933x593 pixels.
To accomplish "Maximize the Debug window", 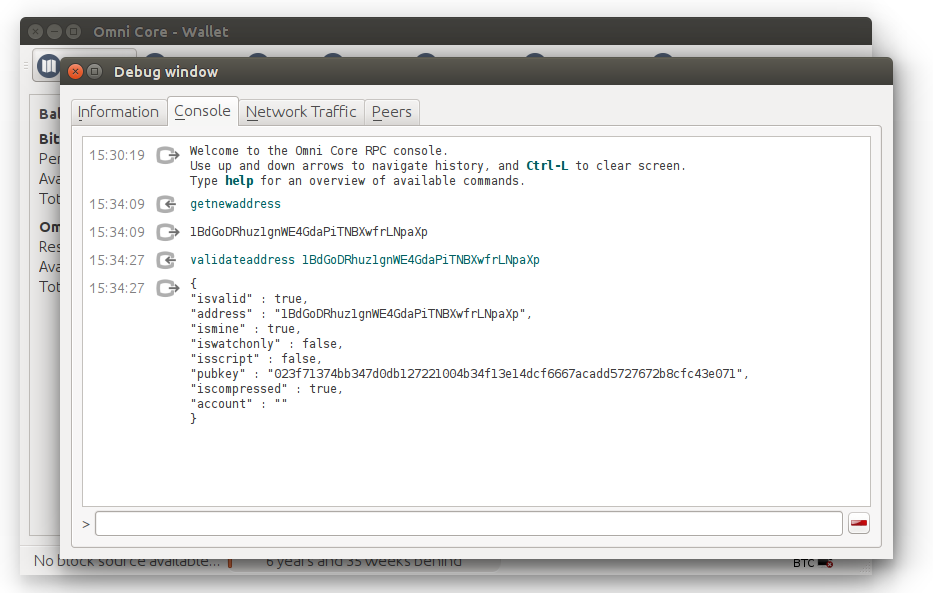I will 95,72.
